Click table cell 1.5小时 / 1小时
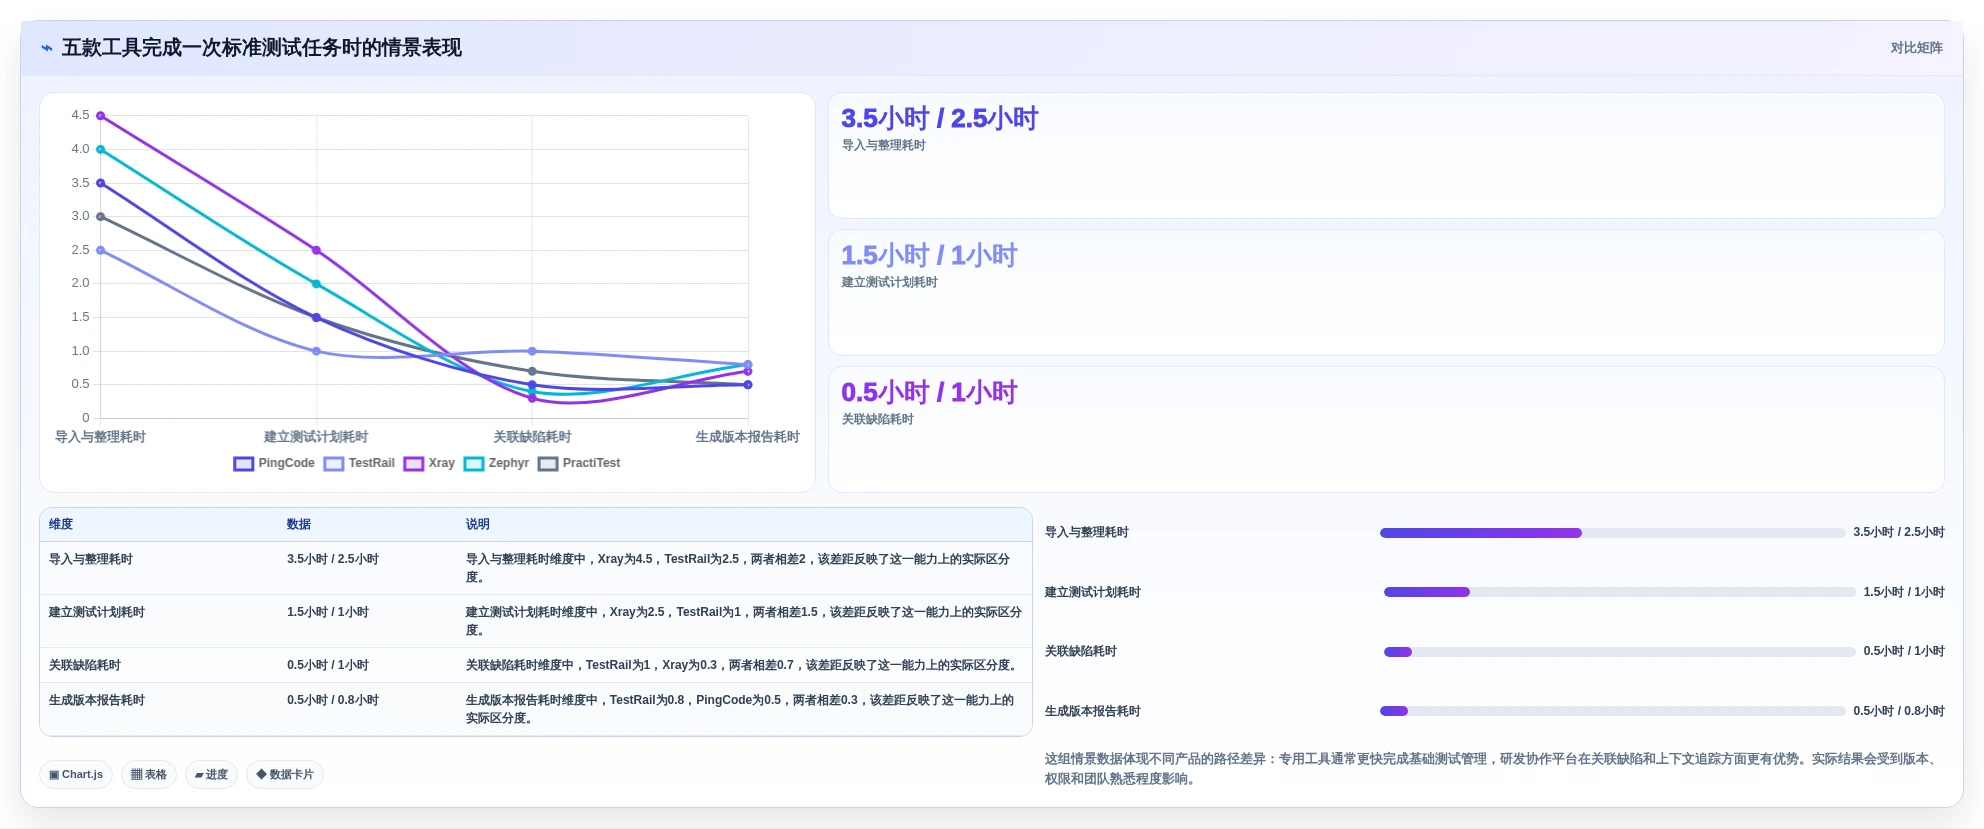The height and width of the screenshot is (829, 1984). pyautogui.click(x=328, y=612)
